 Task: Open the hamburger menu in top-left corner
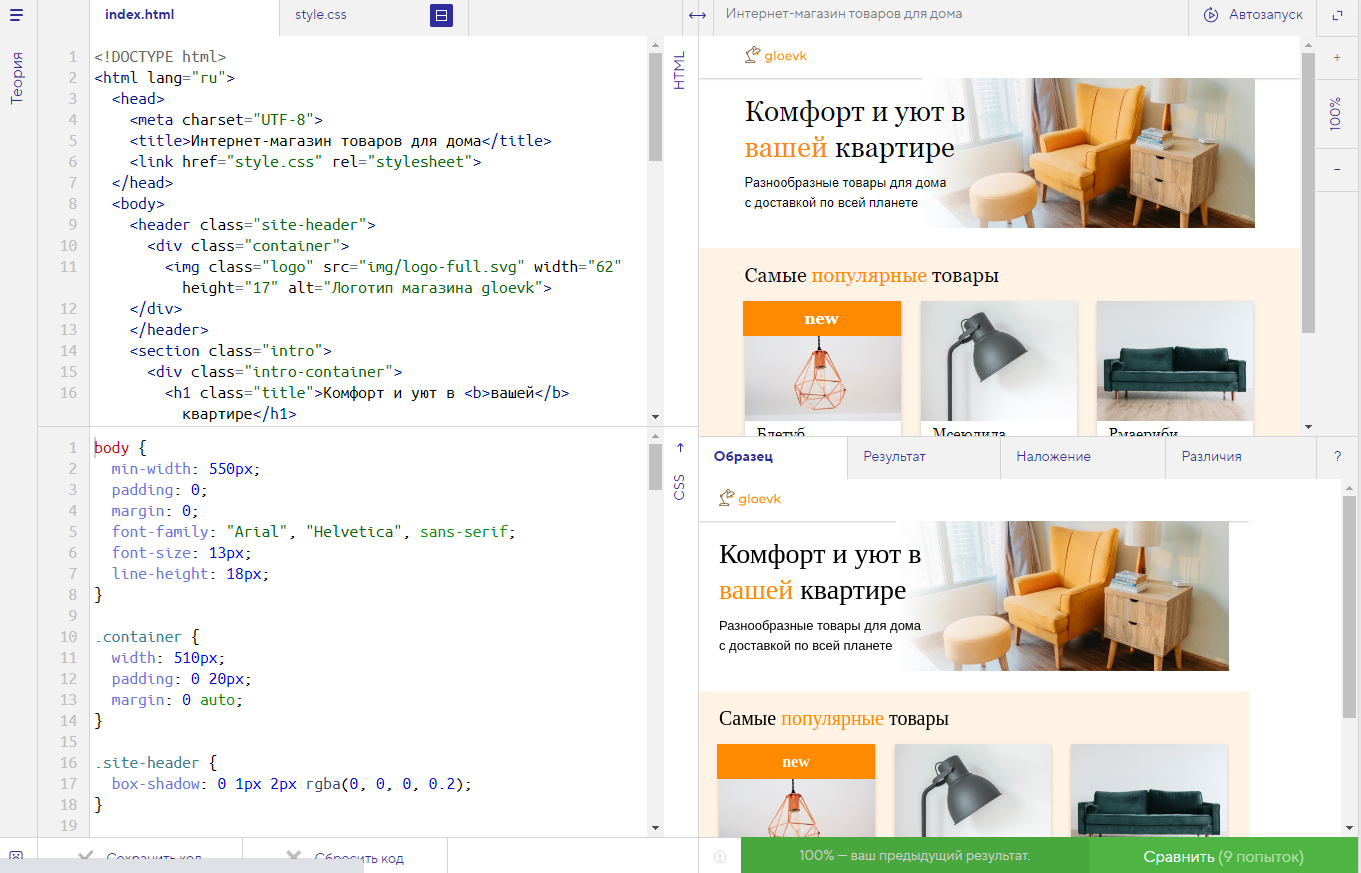[x=16, y=15]
